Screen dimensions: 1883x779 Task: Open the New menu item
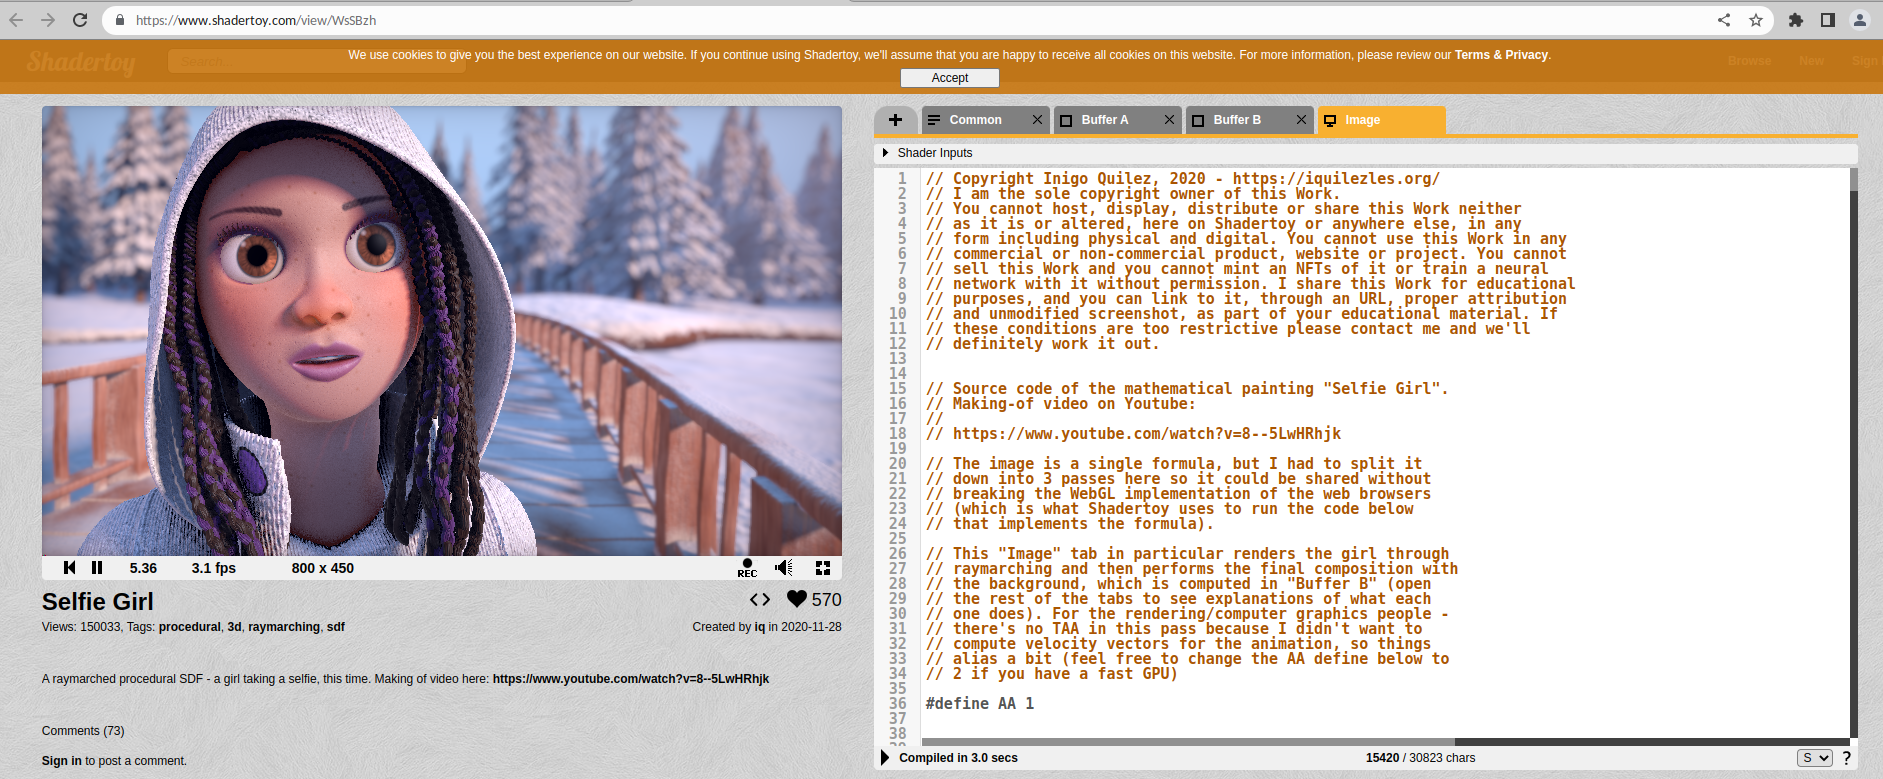(1811, 61)
